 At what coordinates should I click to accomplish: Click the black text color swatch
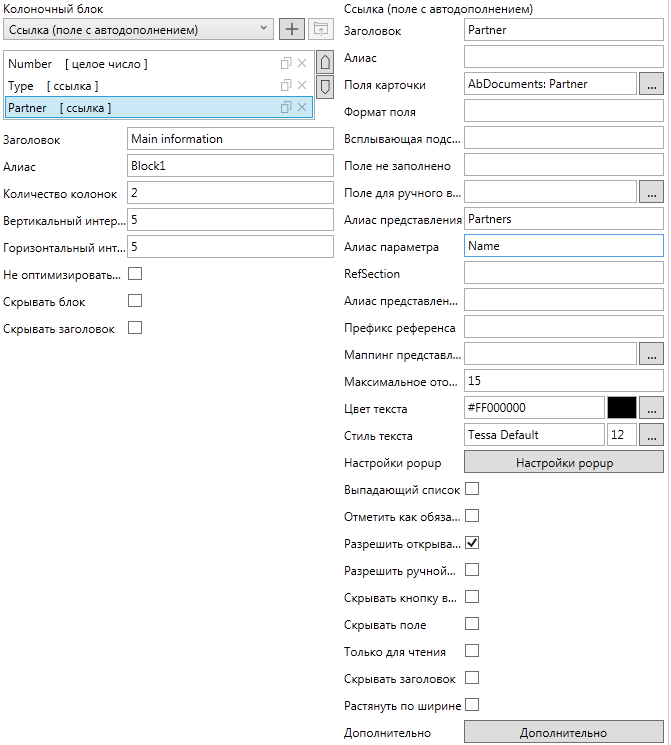tap(621, 408)
